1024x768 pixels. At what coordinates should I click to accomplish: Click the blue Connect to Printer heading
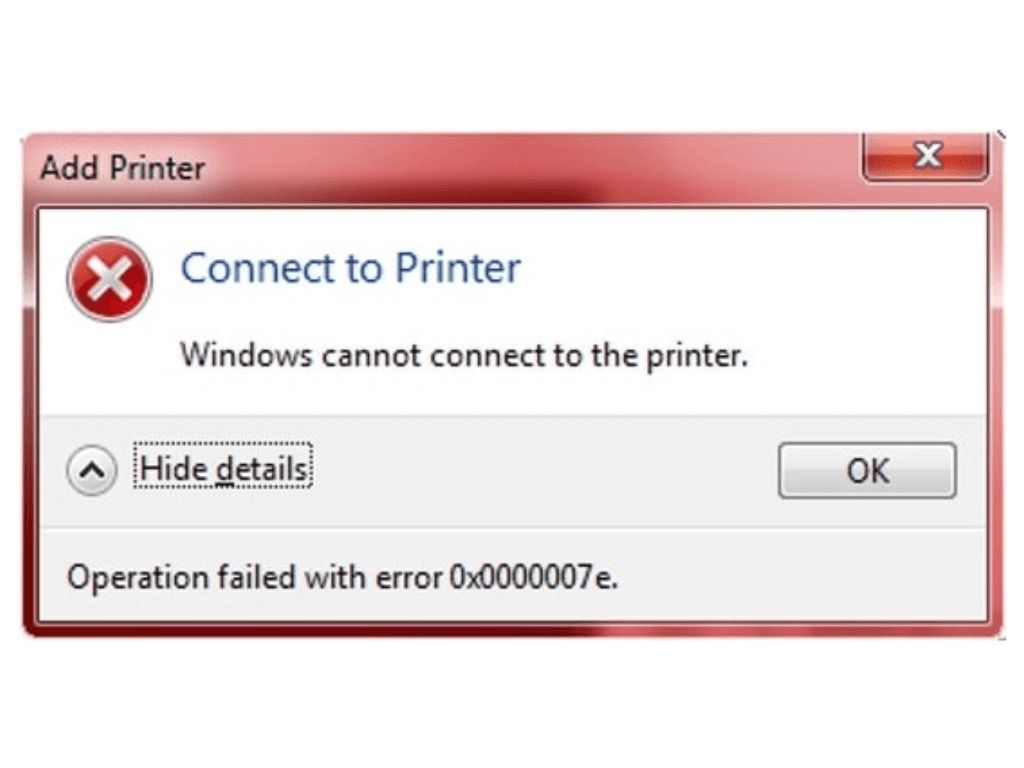(350, 268)
